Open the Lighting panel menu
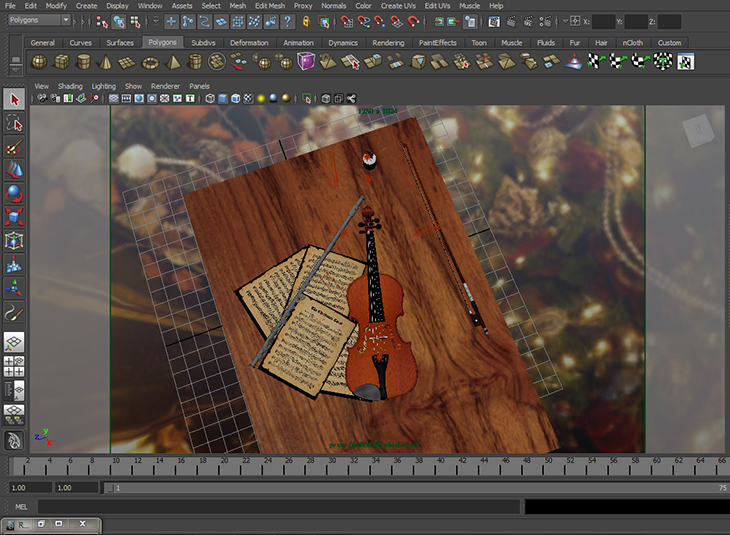 tap(103, 86)
